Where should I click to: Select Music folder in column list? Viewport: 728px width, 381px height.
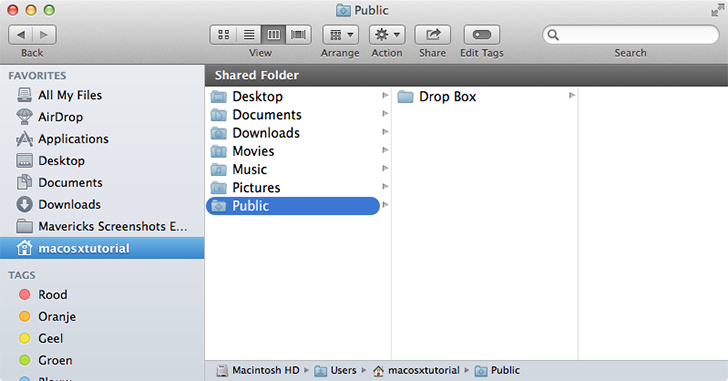click(x=293, y=169)
